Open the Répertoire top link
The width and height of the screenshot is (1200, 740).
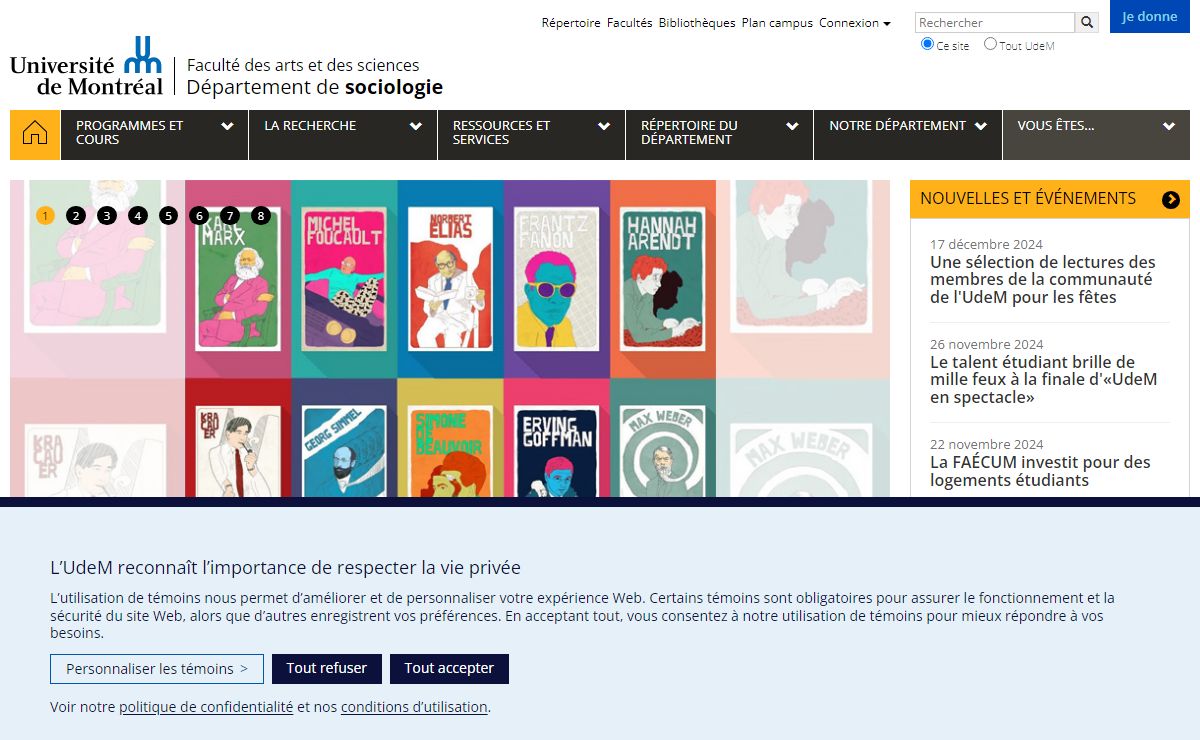[x=571, y=22]
